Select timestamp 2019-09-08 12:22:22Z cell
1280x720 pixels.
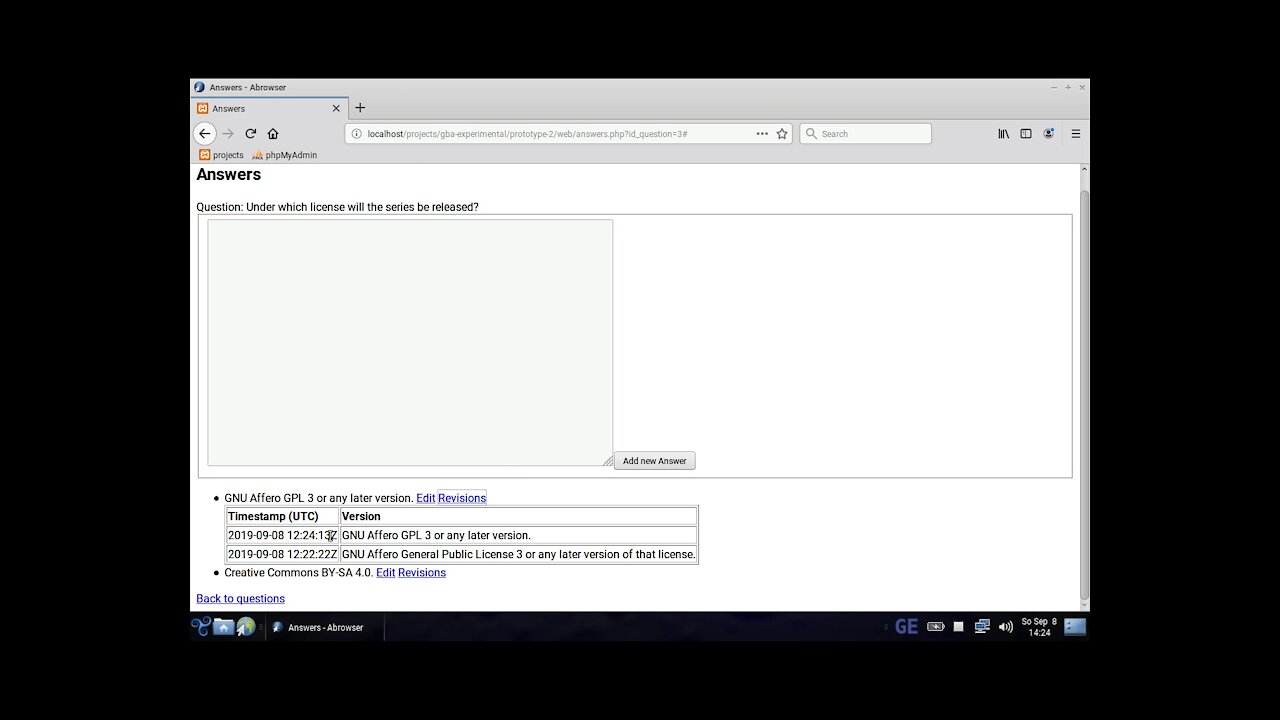tap(282, 554)
